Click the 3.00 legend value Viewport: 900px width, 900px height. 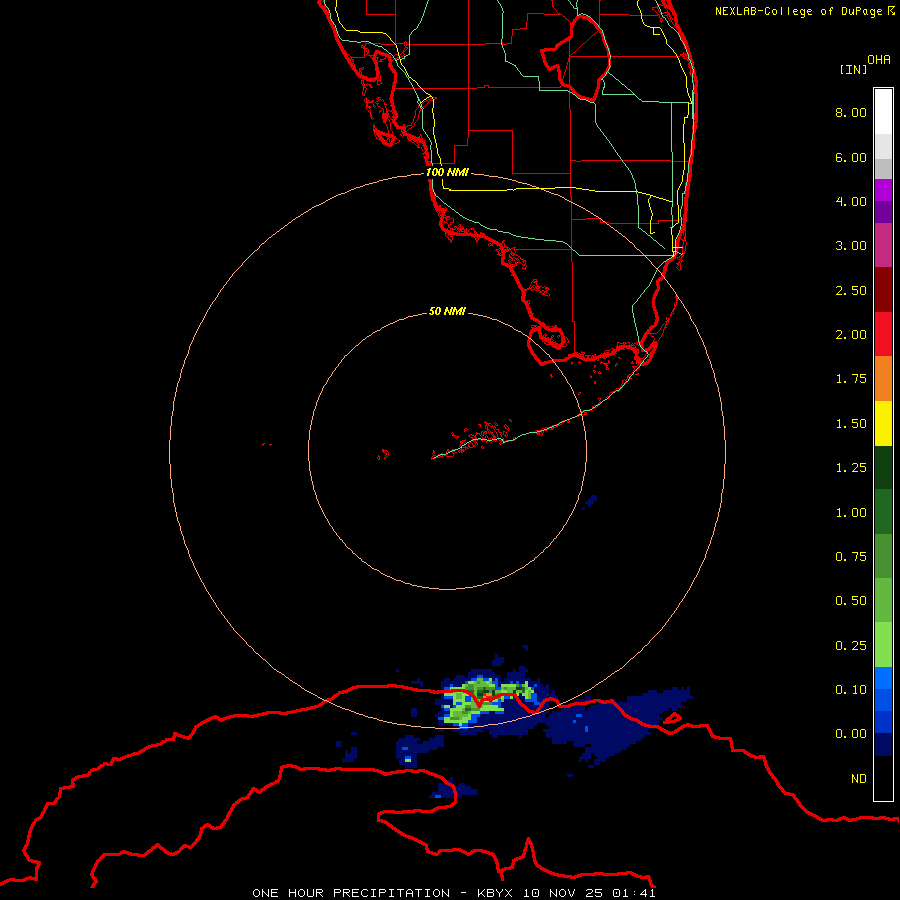[851, 246]
